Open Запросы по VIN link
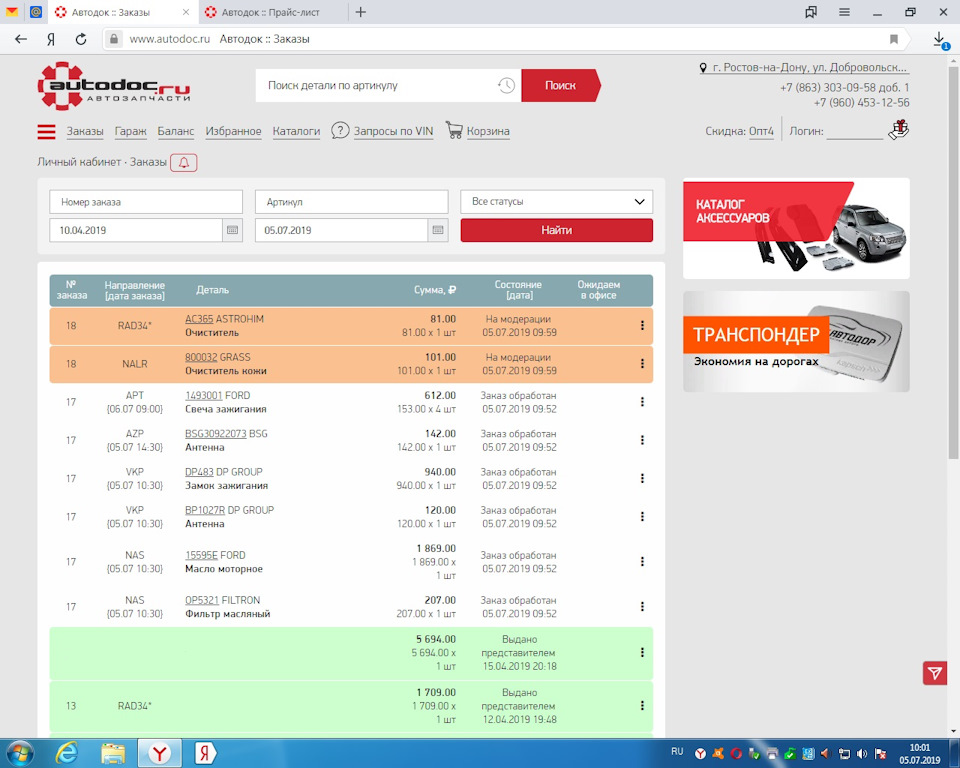The width and height of the screenshot is (960, 768). [393, 131]
